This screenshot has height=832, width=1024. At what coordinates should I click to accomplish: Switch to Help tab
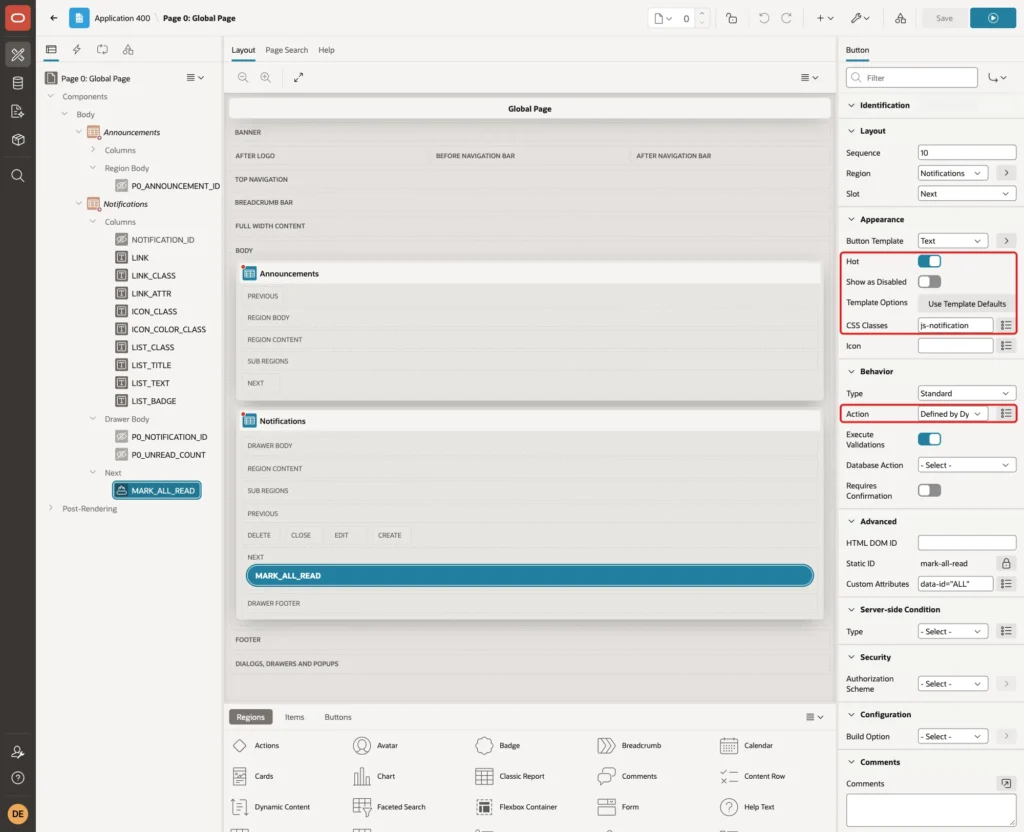[x=326, y=50]
